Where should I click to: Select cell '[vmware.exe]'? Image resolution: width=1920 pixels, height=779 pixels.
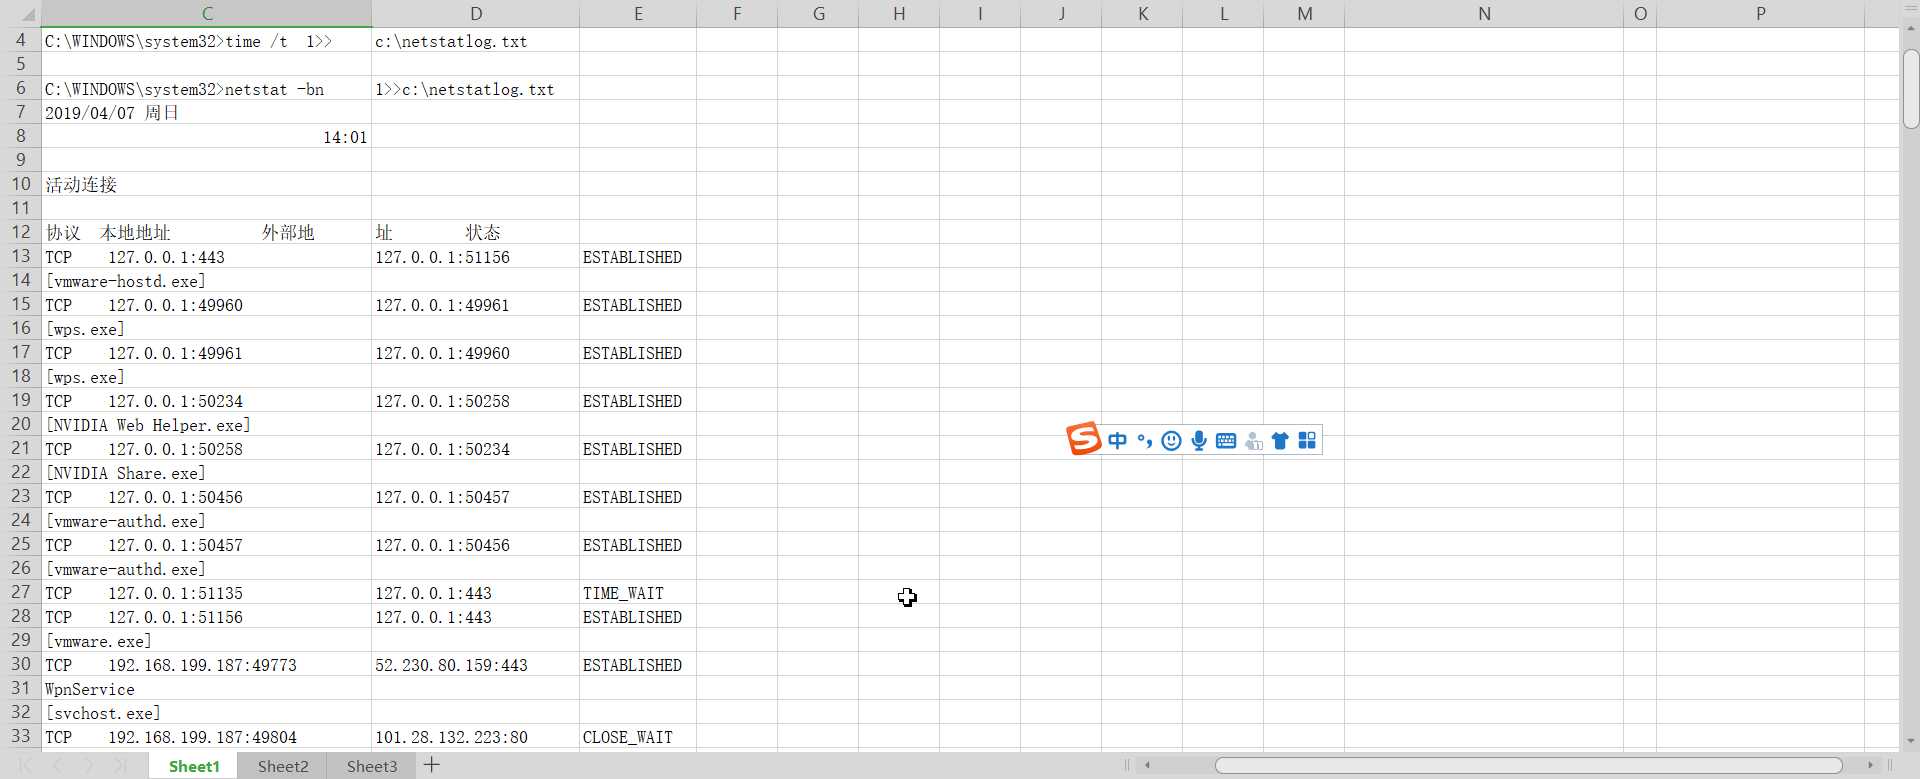coord(207,641)
